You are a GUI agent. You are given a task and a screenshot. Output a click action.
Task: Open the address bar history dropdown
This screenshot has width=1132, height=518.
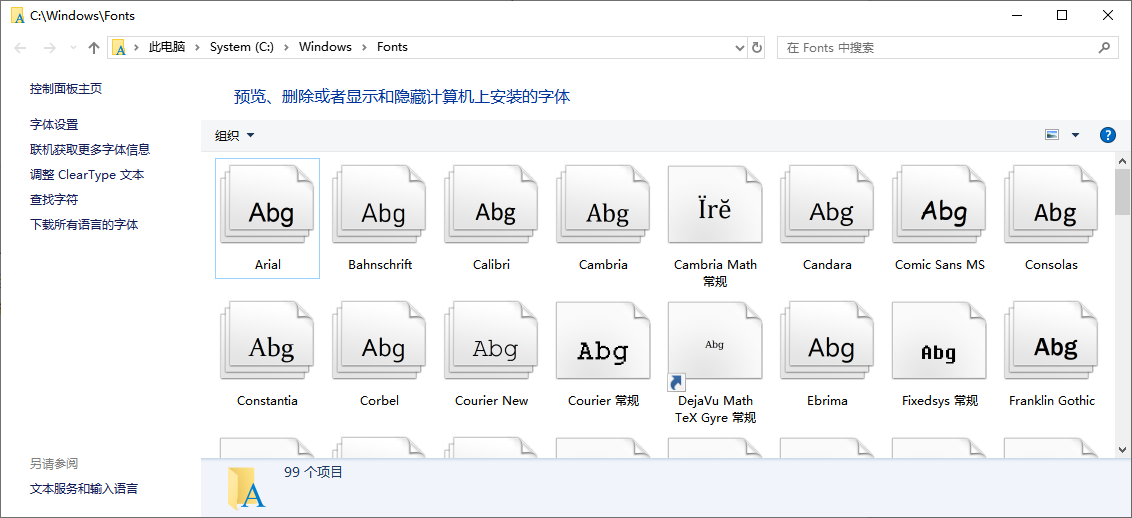pyautogui.click(x=740, y=48)
